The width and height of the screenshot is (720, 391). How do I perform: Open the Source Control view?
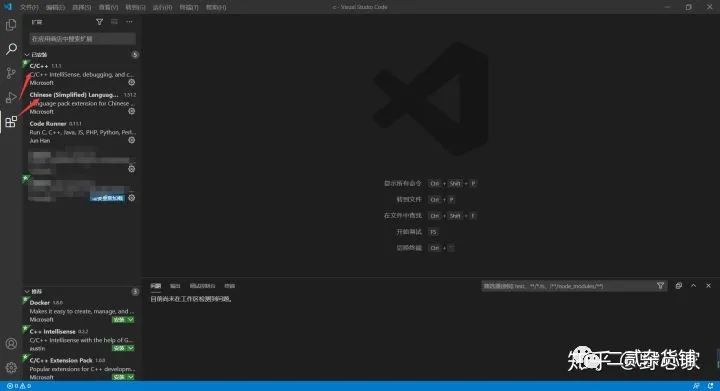(x=11, y=73)
